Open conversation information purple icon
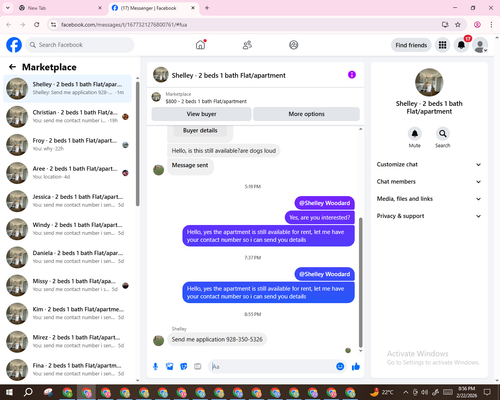 pos(352,75)
